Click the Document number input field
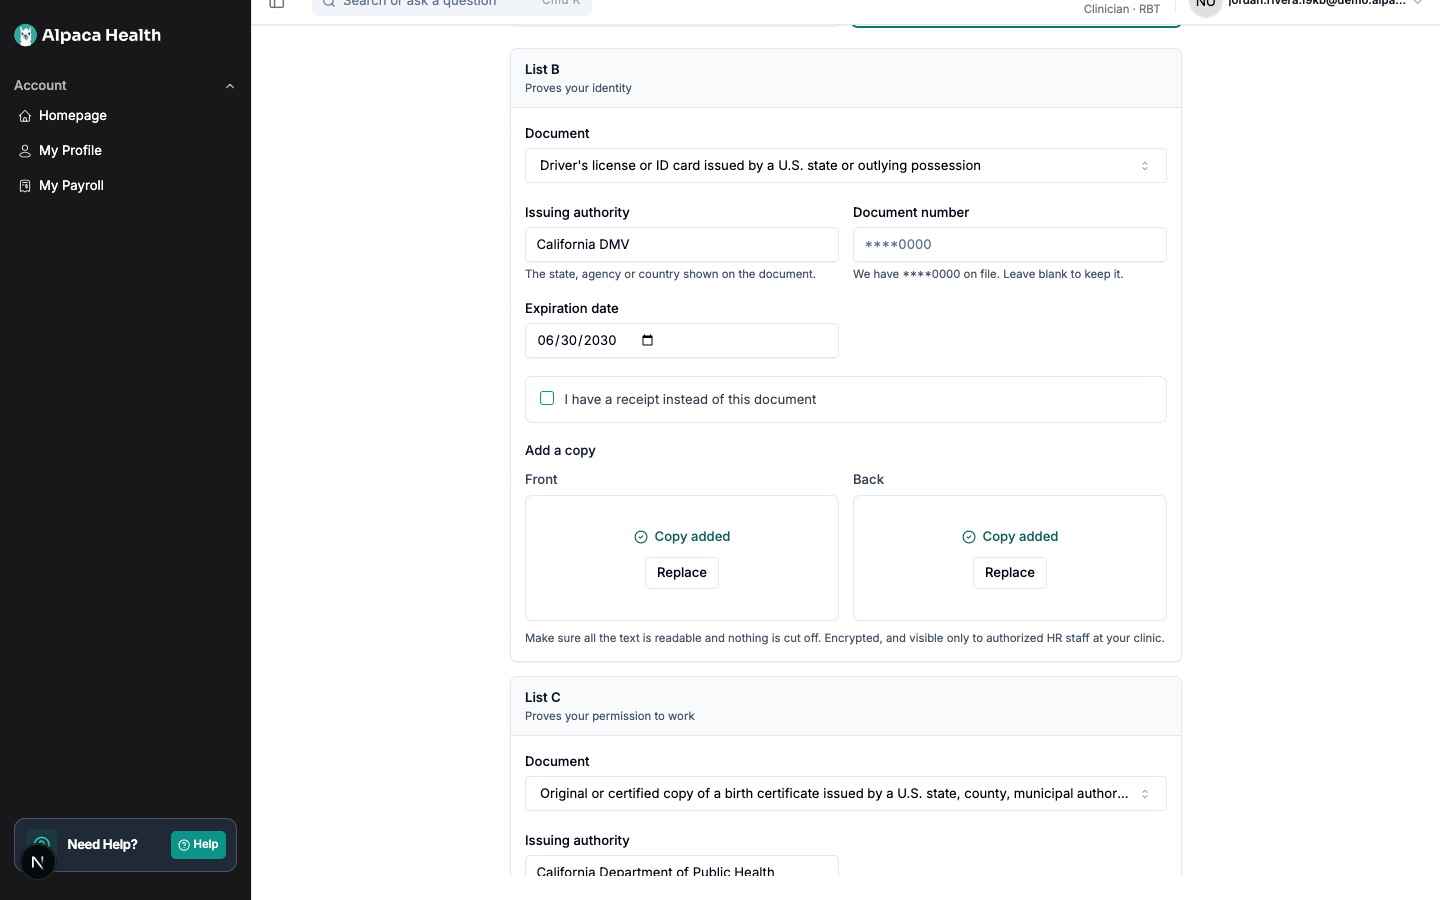The height and width of the screenshot is (900, 1440). click(1010, 245)
